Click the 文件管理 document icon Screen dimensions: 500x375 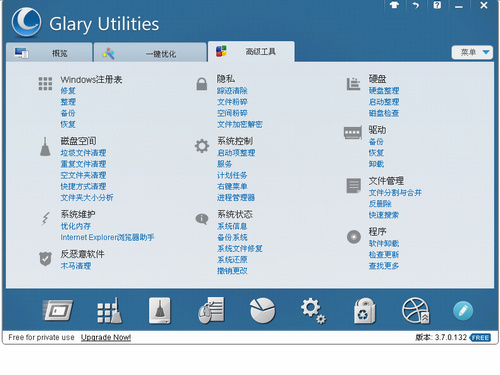click(353, 186)
